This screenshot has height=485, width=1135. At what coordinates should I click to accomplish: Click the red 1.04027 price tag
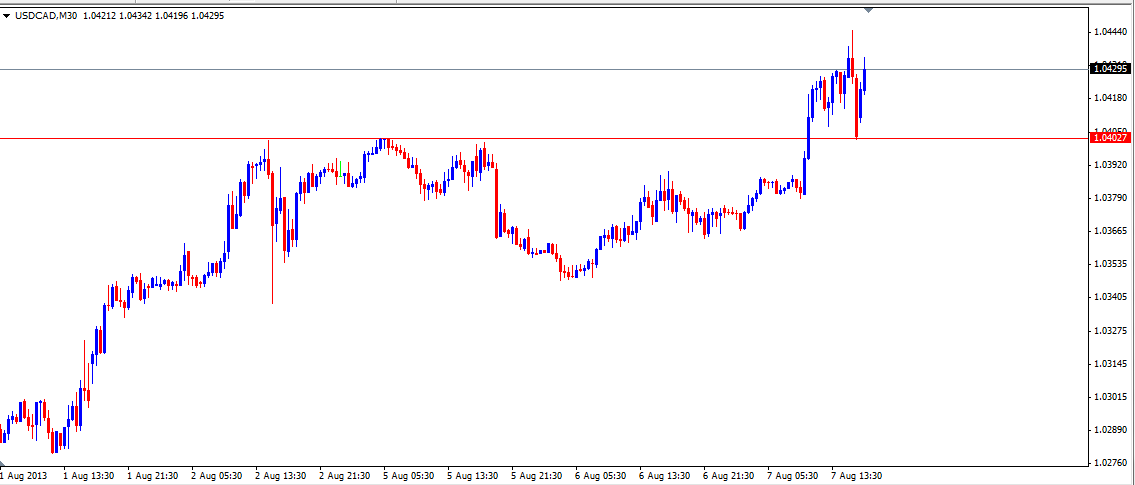pyautogui.click(x=1110, y=139)
